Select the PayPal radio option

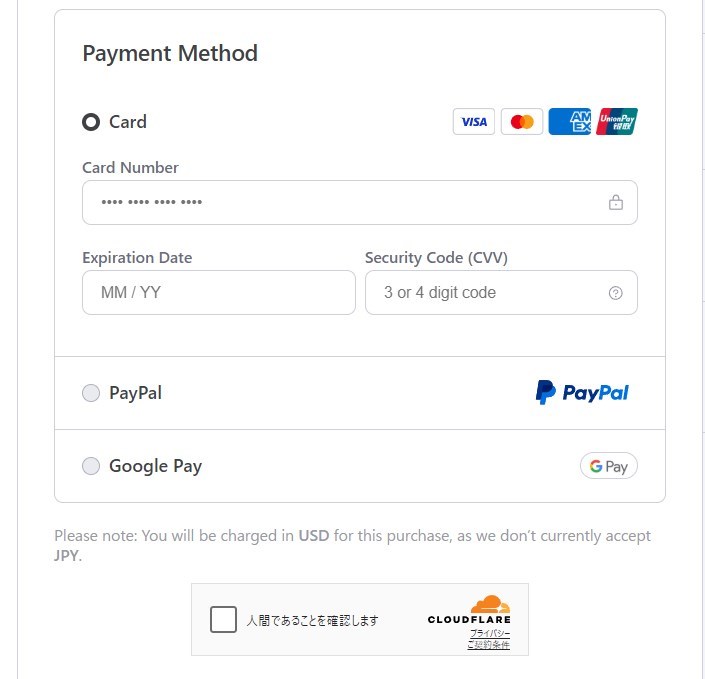coord(91,393)
